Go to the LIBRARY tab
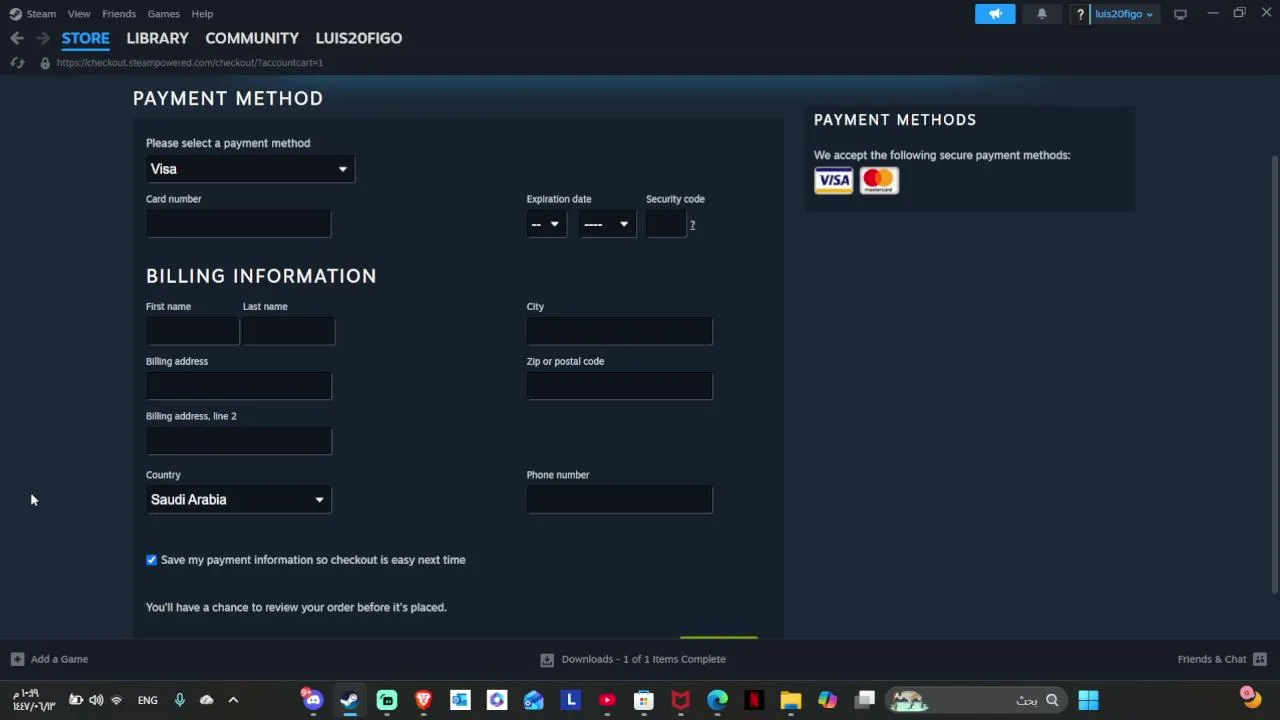The image size is (1280, 720). click(157, 38)
